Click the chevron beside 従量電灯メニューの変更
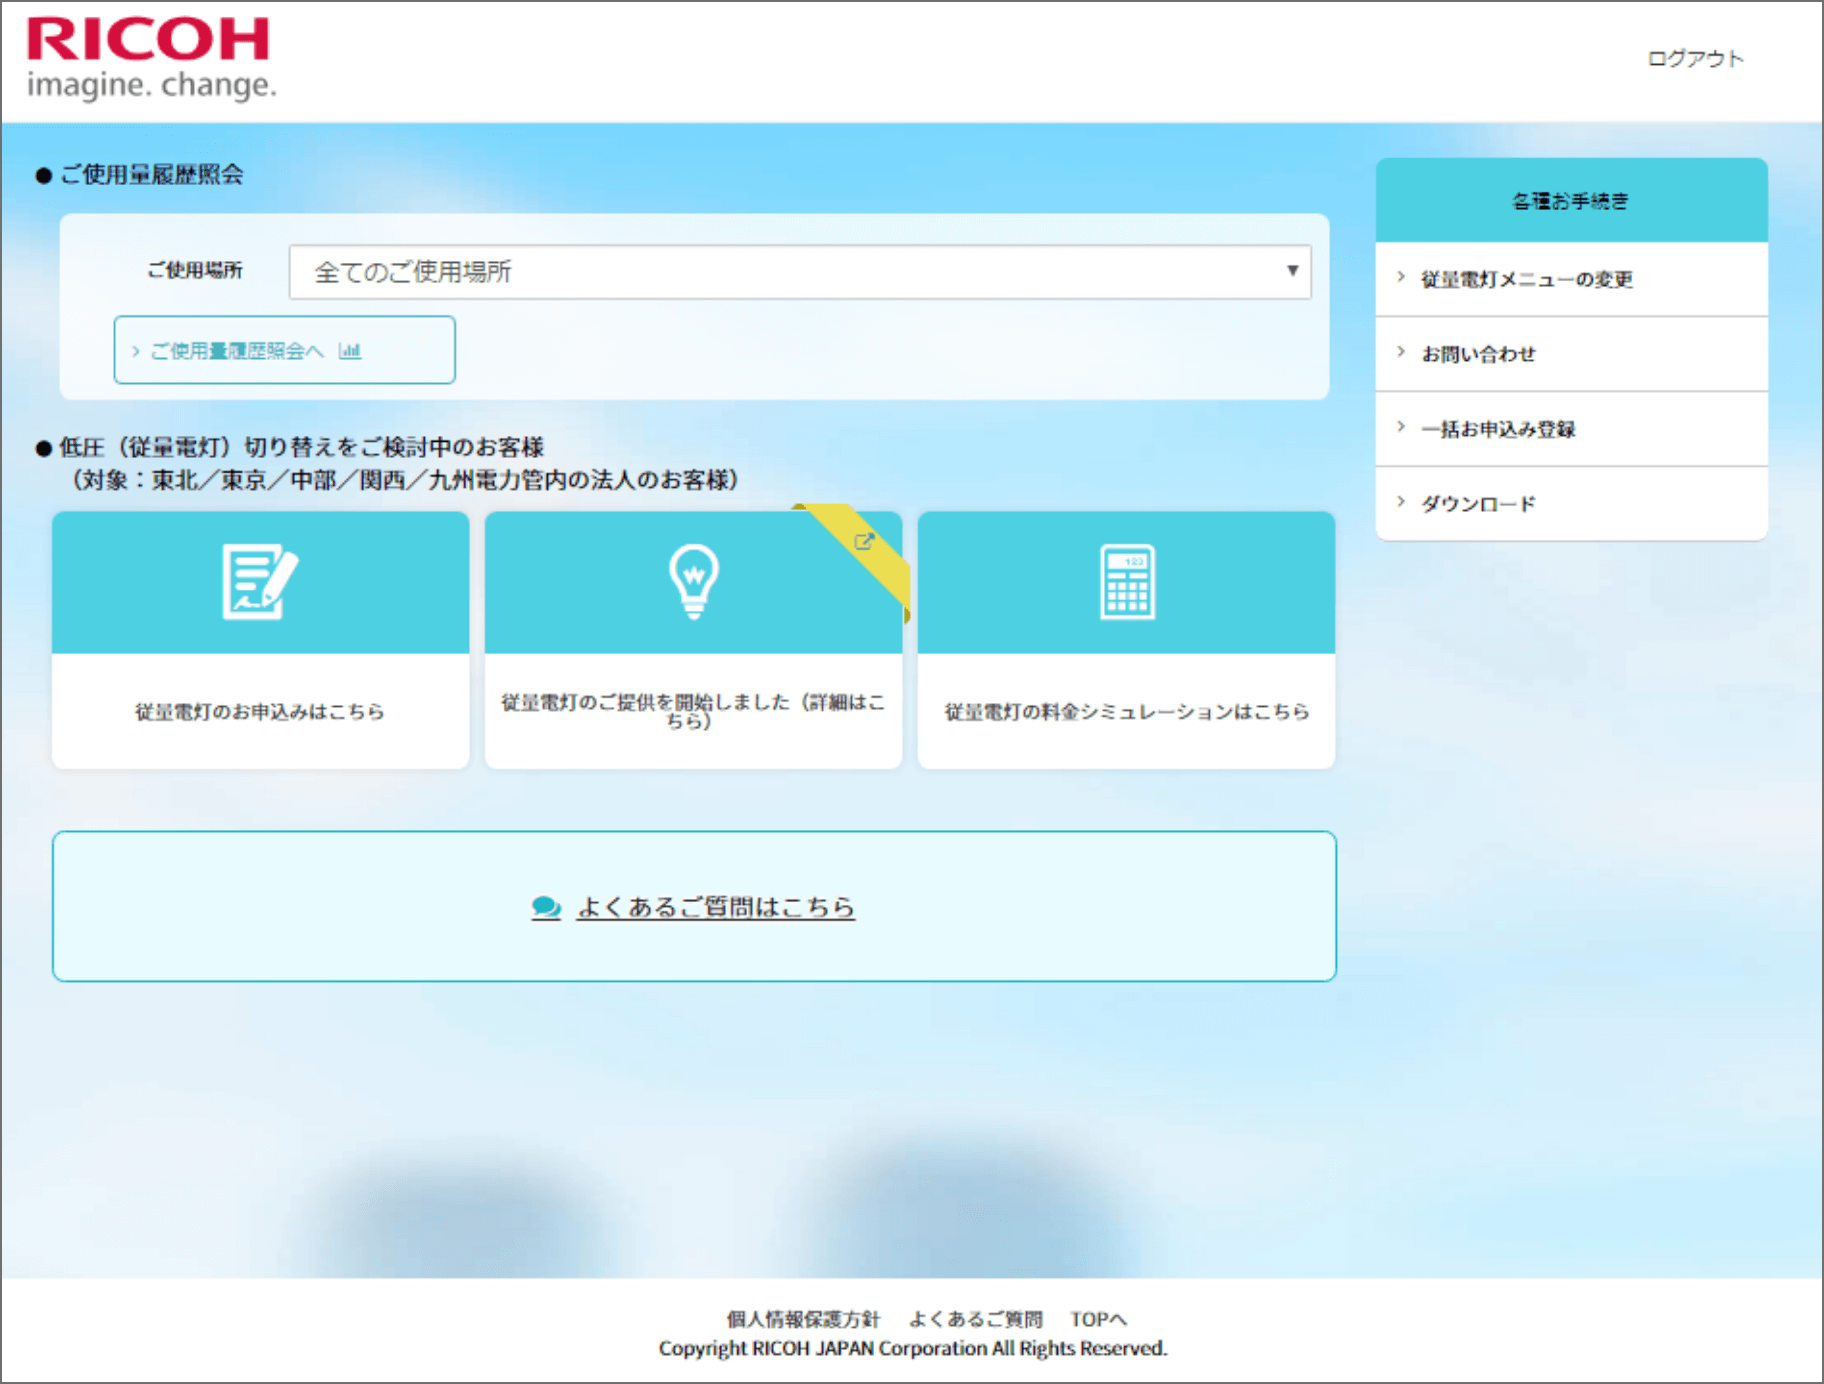Screen dimensions: 1824x1384 [x=1401, y=278]
